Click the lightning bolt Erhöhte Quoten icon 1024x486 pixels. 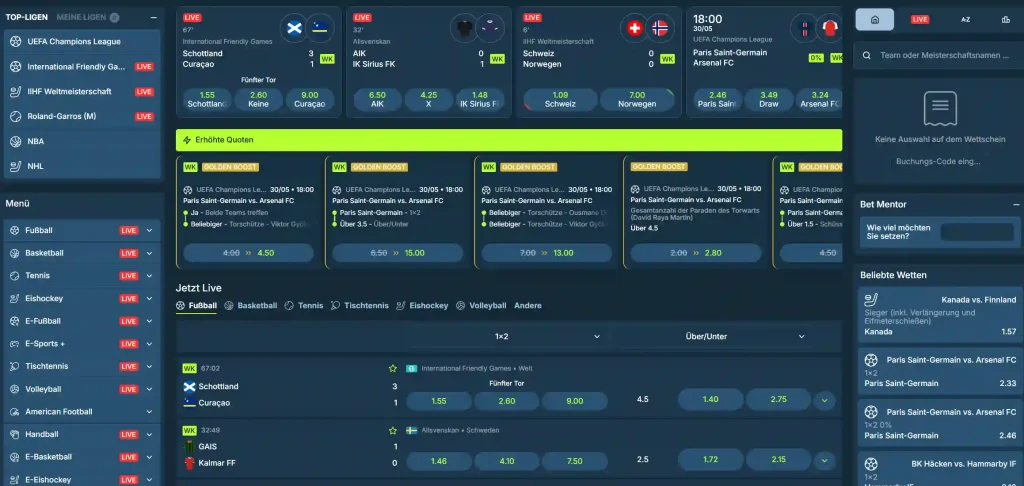[187, 140]
